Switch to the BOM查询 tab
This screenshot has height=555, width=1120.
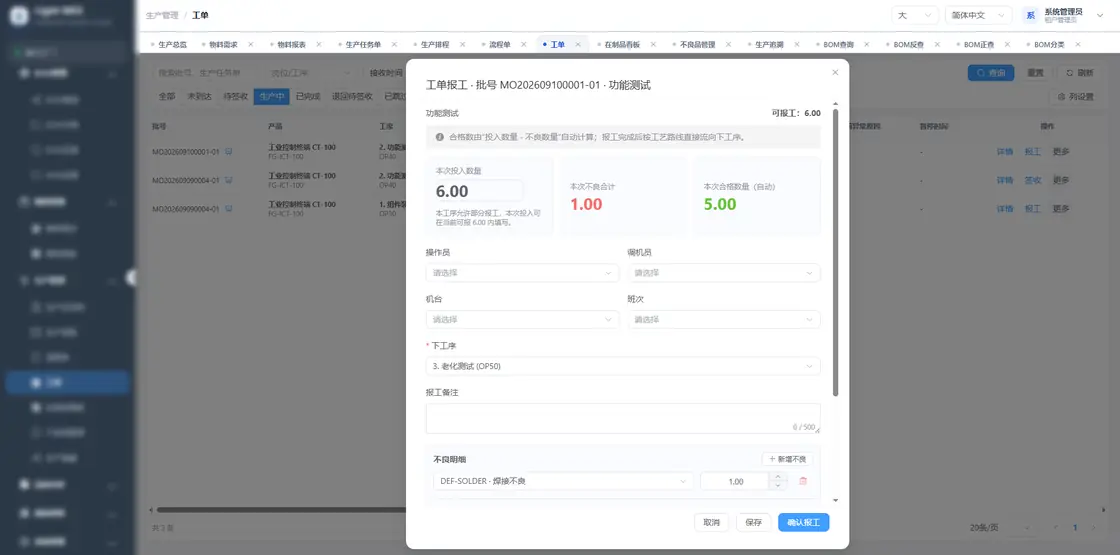(839, 44)
